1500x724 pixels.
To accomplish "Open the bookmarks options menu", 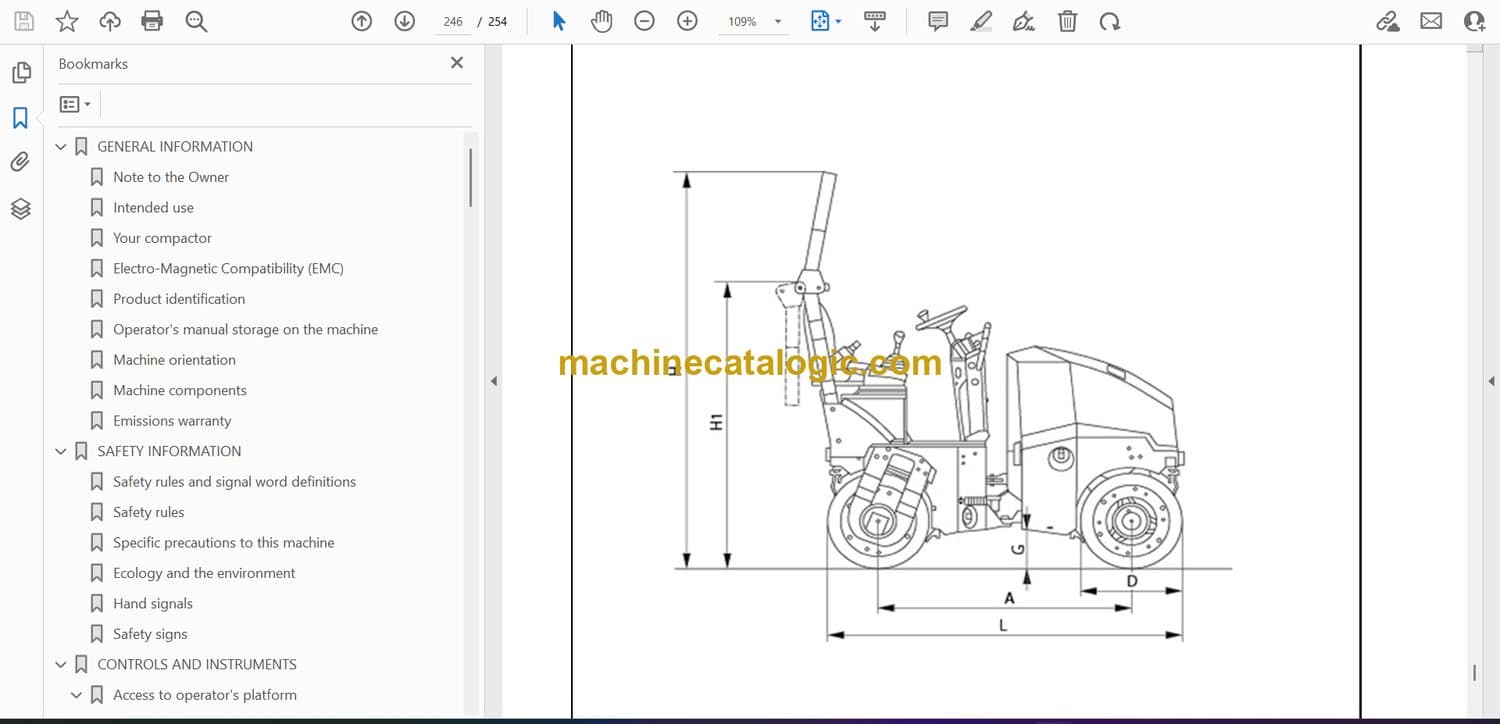I will pyautogui.click(x=75, y=104).
